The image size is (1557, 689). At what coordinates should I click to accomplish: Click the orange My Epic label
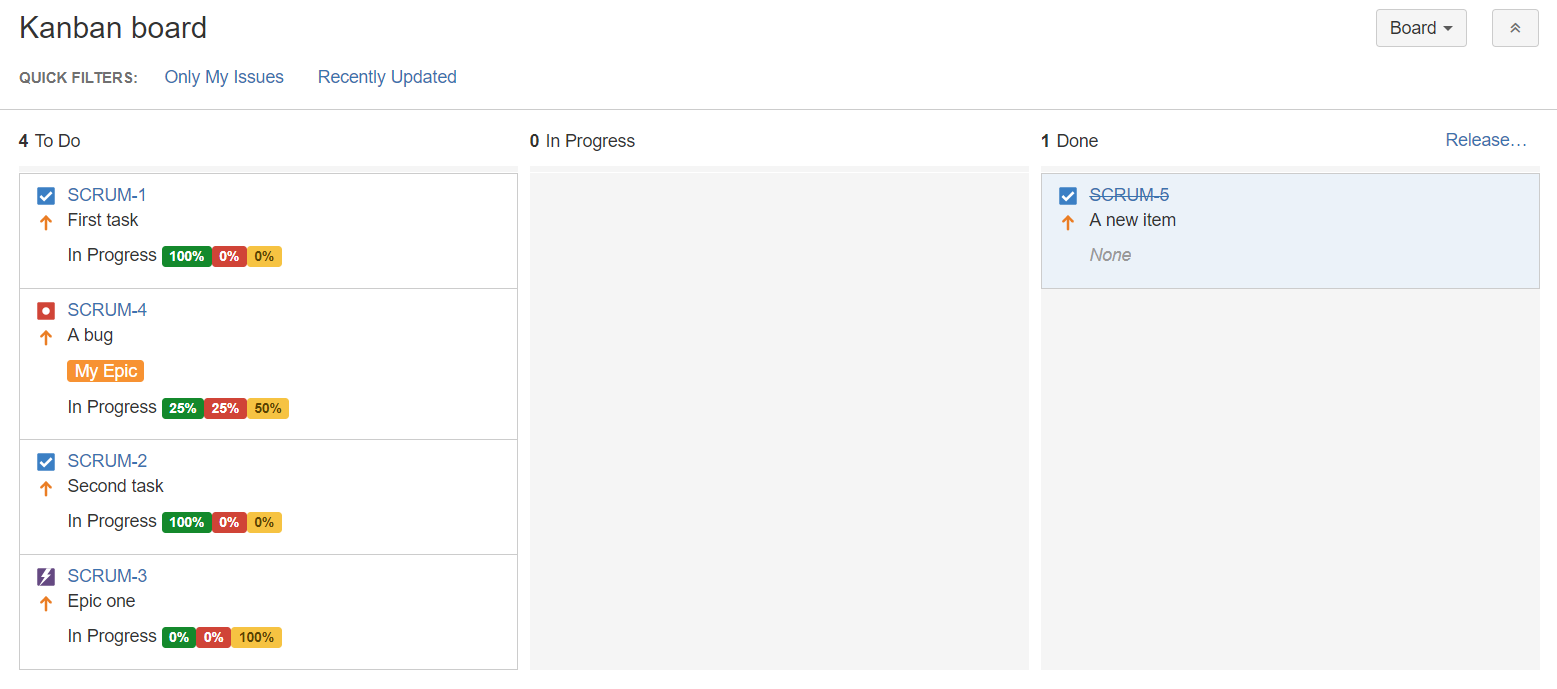click(106, 371)
